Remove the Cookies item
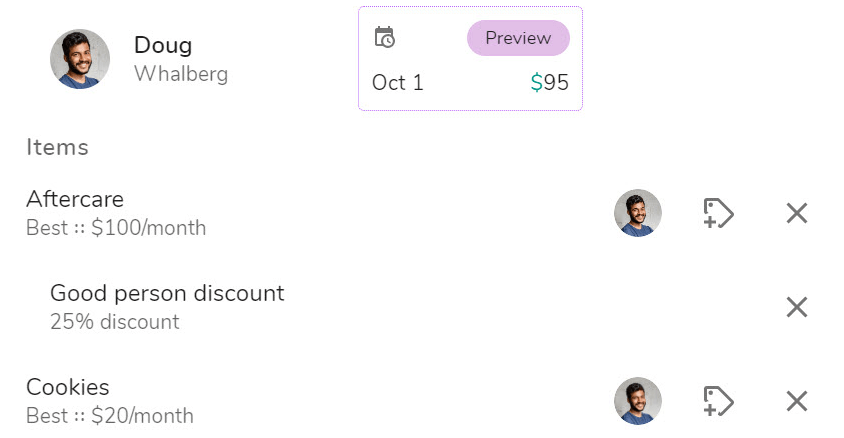844x438 pixels. 796,401
